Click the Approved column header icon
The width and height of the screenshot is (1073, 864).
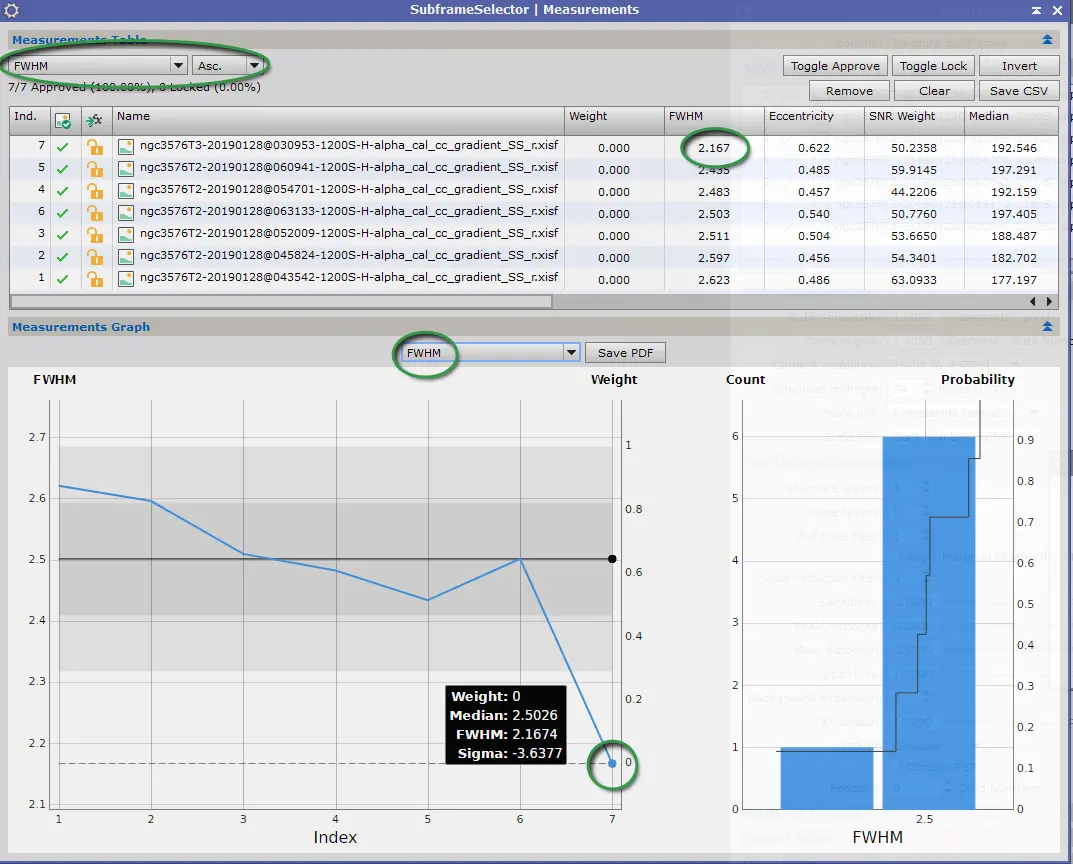(x=62, y=122)
